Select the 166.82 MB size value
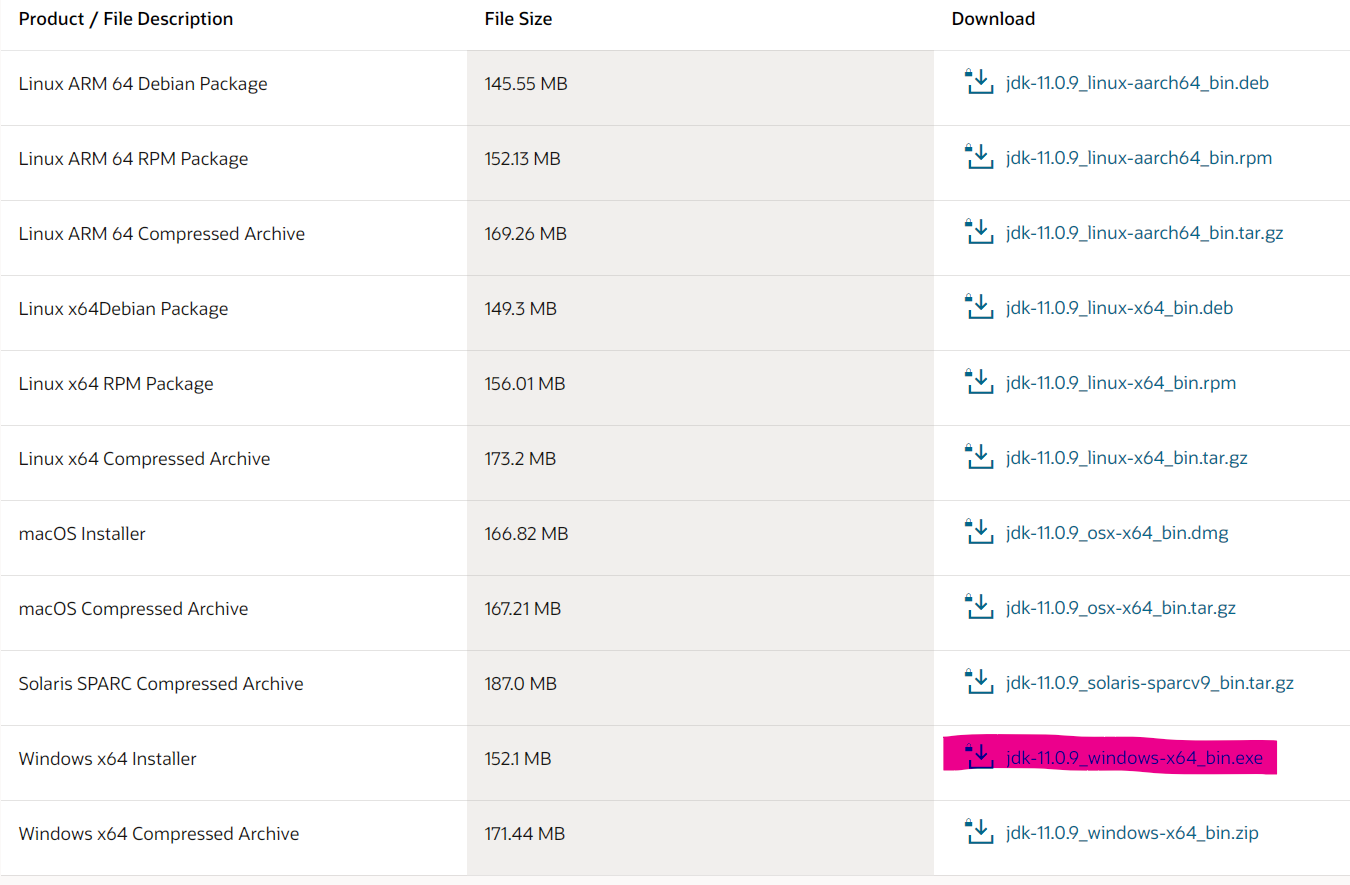The image size is (1350, 885). 526,534
